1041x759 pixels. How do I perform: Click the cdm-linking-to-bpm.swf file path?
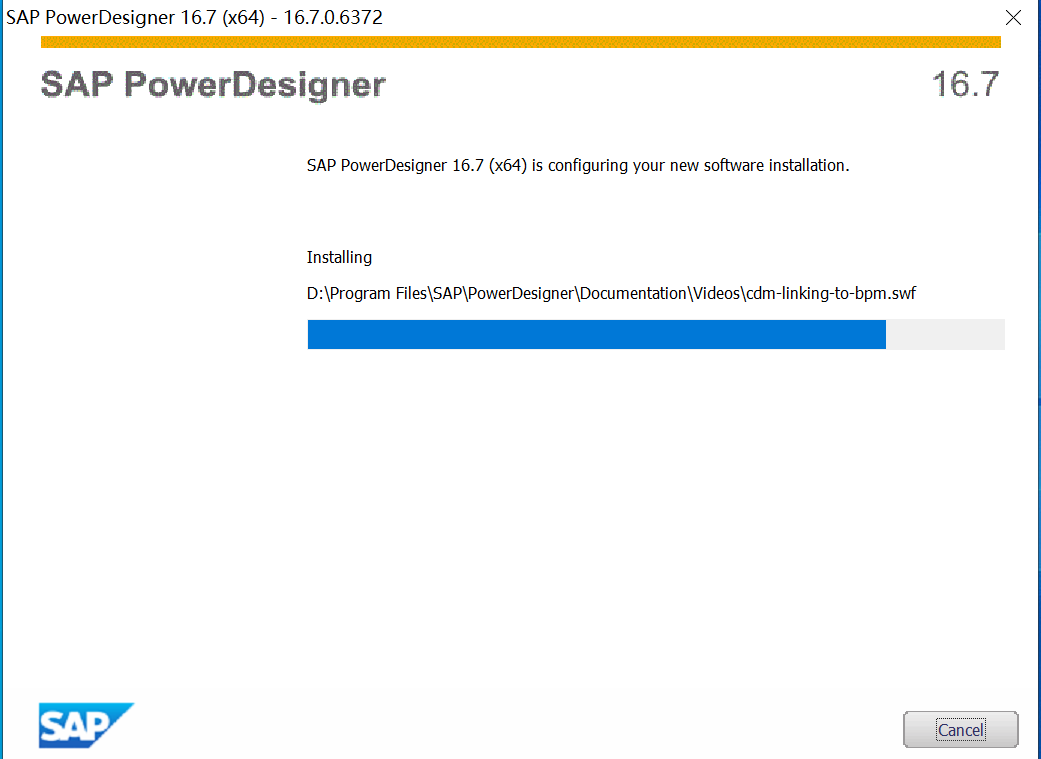tap(610, 293)
